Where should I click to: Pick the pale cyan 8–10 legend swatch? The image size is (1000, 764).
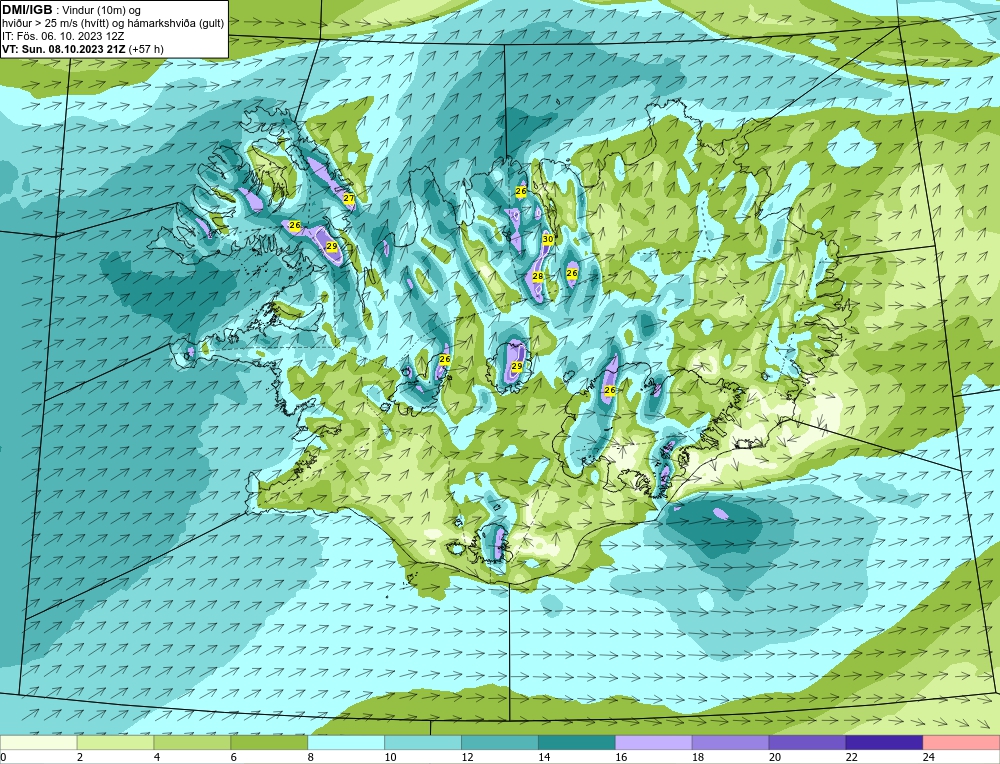pyautogui.click(x=346, y=743)
